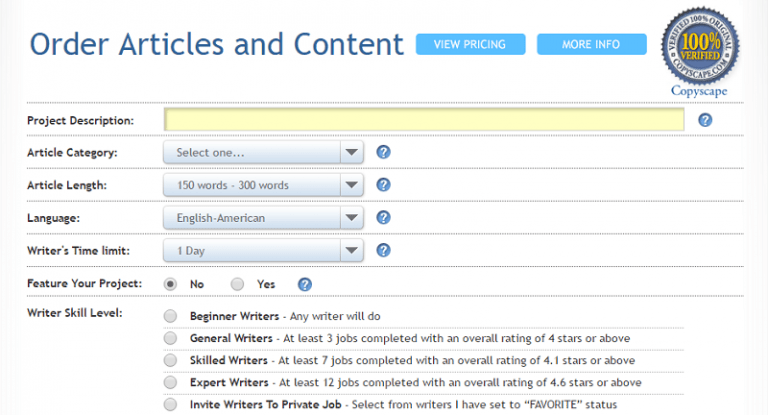Click the Feature Your Project label
Image resolution: width=768 pixels, height=415 pixels.
85,283
